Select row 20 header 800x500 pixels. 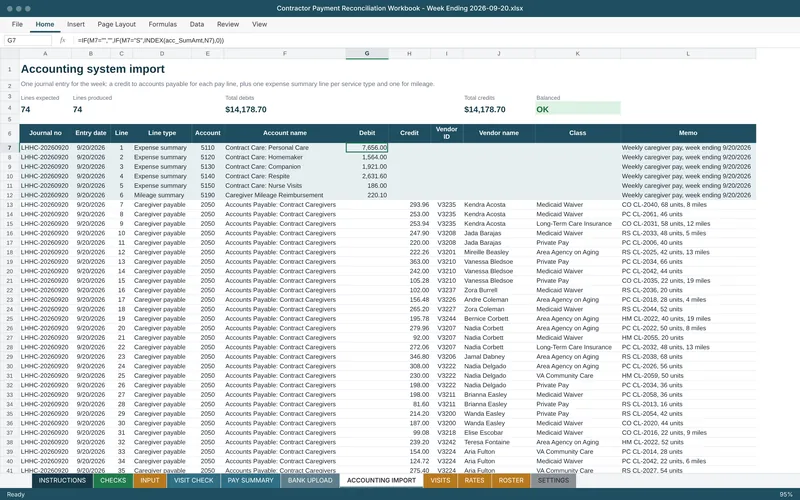click(9, 271)
